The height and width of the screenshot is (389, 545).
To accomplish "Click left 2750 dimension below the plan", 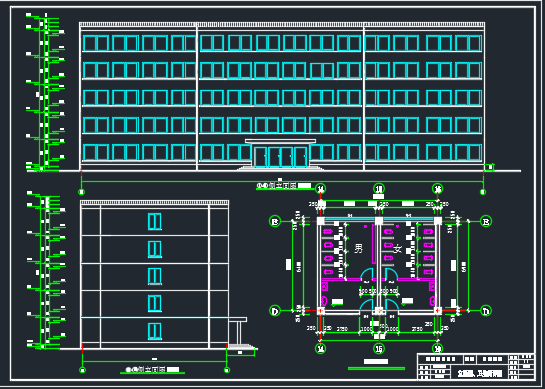I will [343, 329].
